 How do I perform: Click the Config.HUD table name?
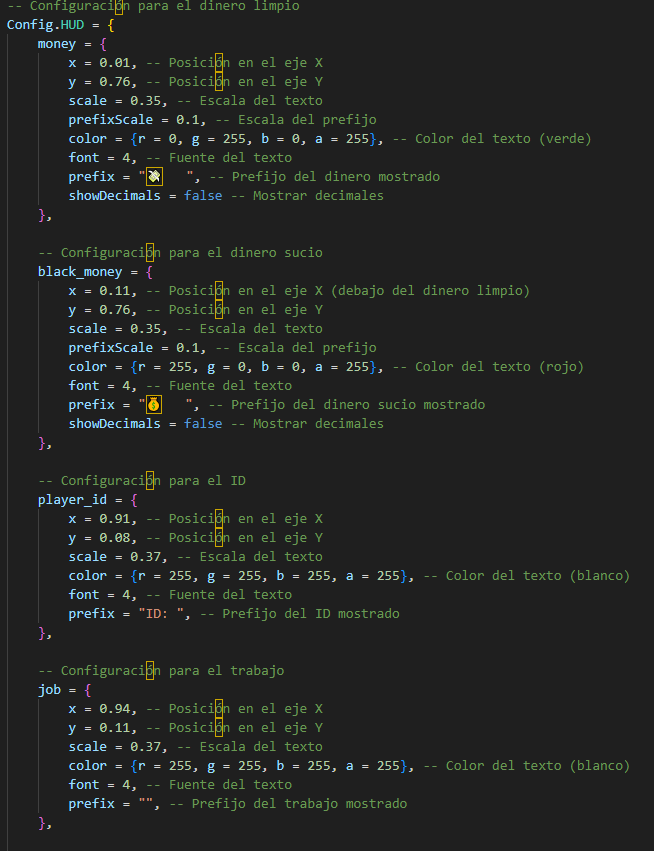45,25
